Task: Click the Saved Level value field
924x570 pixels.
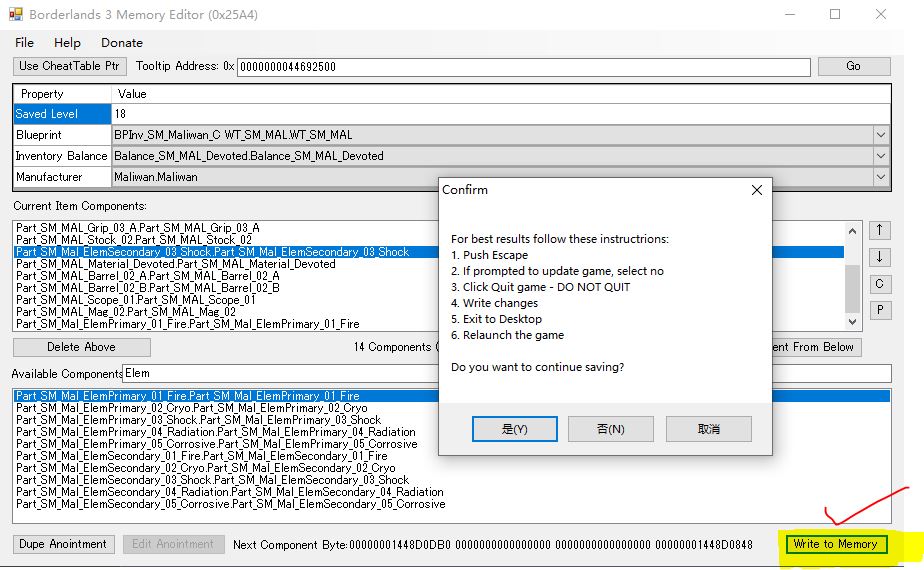Action: (x=501, y=114)
